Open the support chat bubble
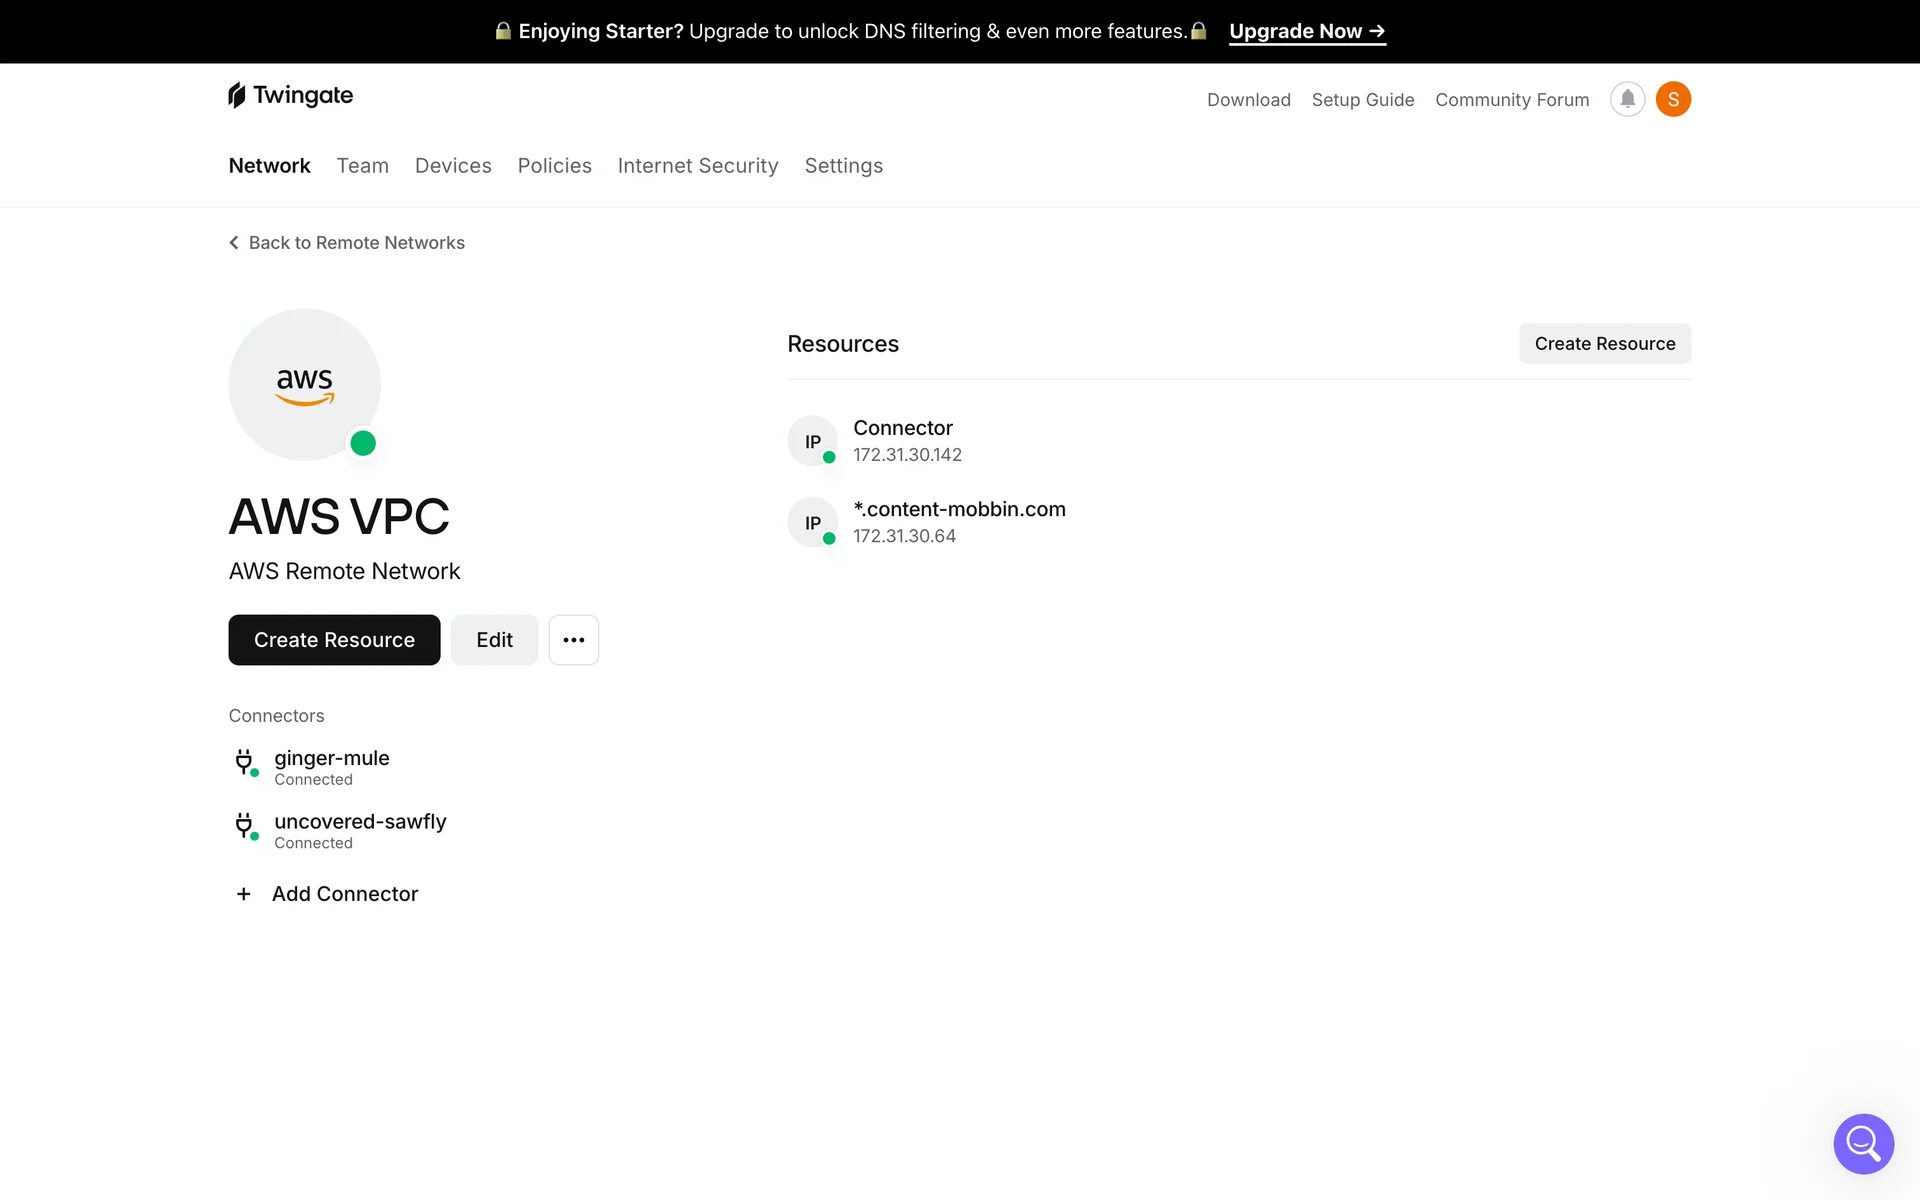This screenshot has height=1200, width=1920. (x=1863, y=1143)
